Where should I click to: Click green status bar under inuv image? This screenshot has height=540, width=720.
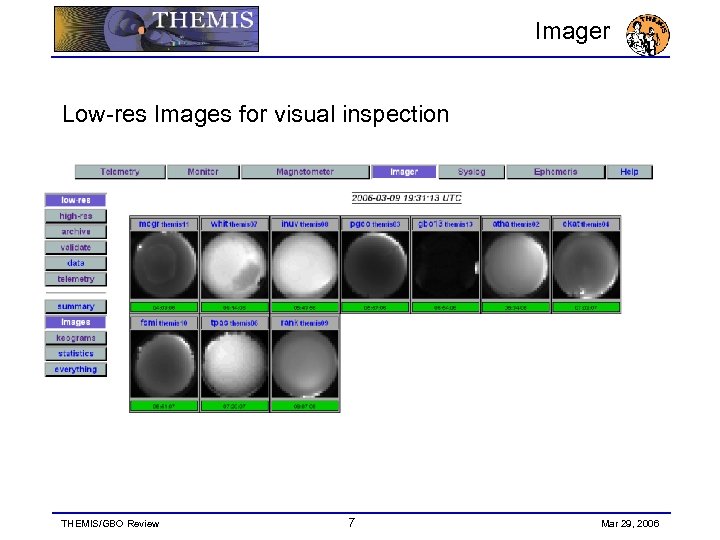305,307
